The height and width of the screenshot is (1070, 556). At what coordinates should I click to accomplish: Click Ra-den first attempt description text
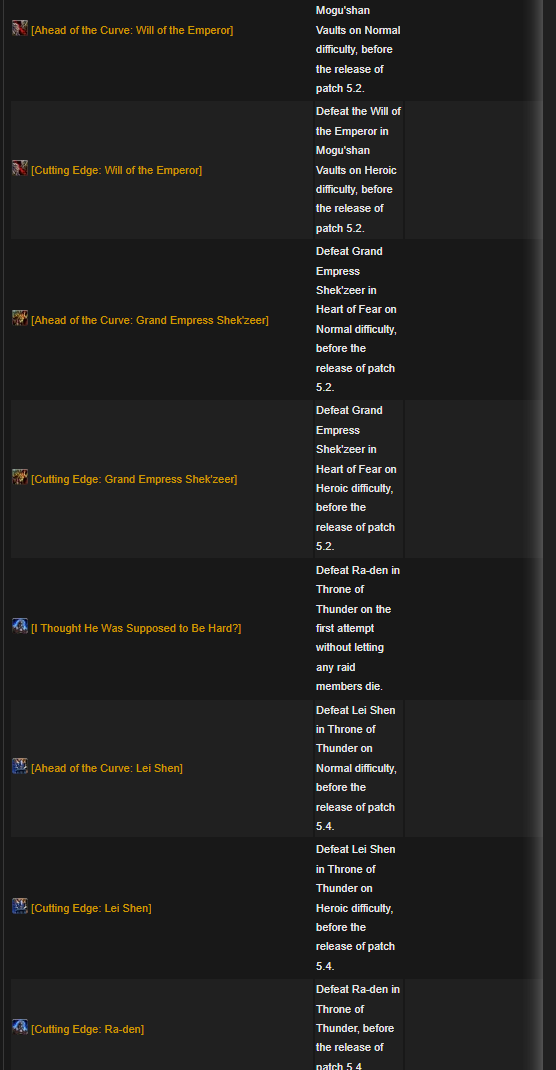click(x=358, y=628)
